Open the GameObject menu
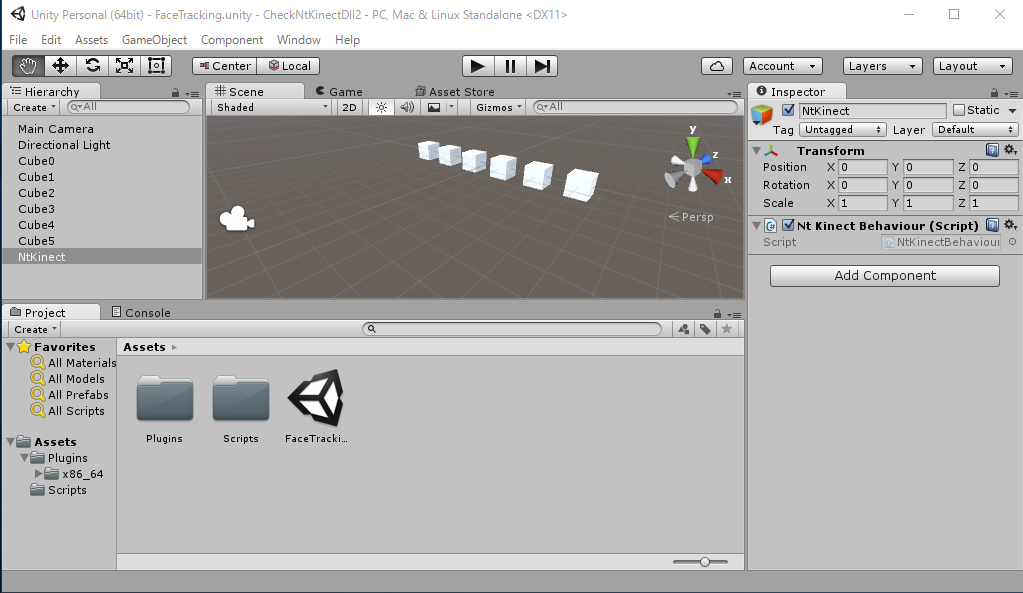Viewport: 1023px width, 593px height. pos(154,40)
